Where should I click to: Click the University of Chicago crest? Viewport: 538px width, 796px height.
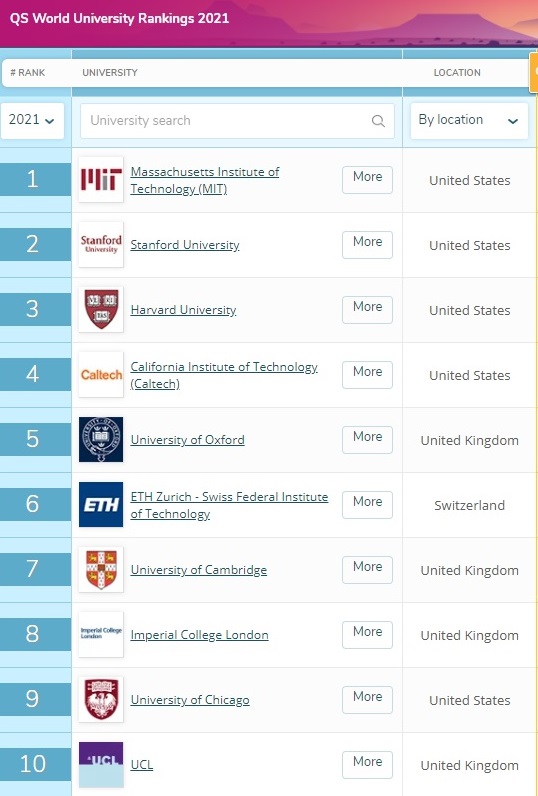pyautogui.click(x=101, y=700)
